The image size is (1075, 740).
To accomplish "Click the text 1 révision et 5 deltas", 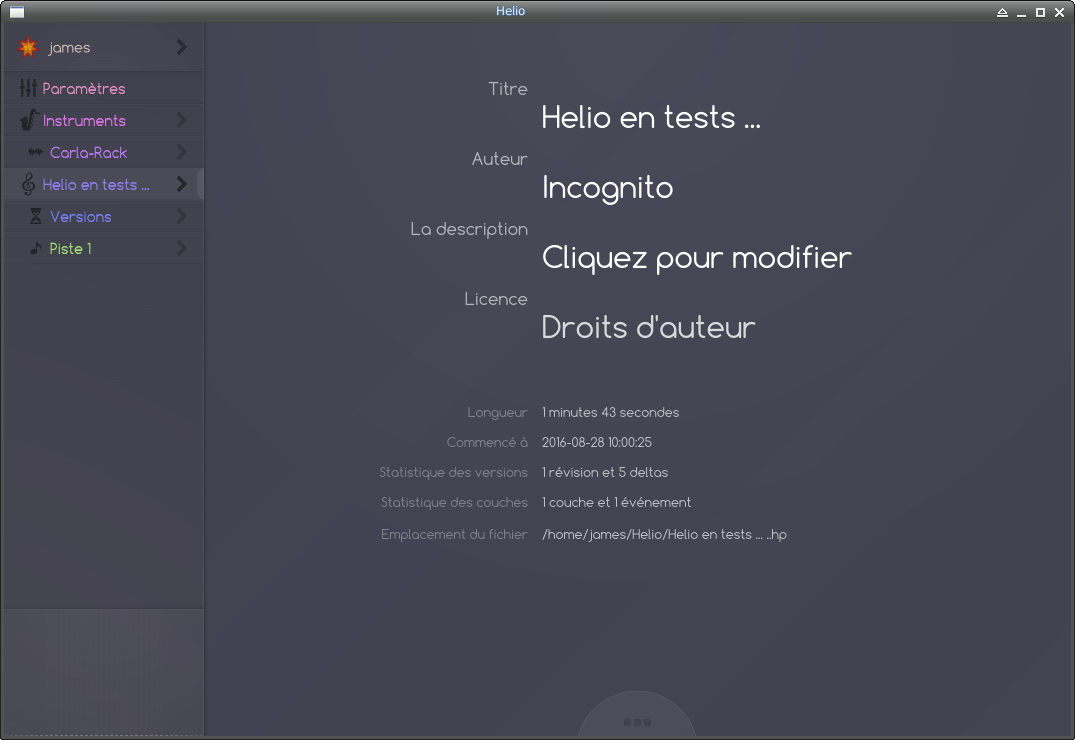I will click(x=605, y=472).
